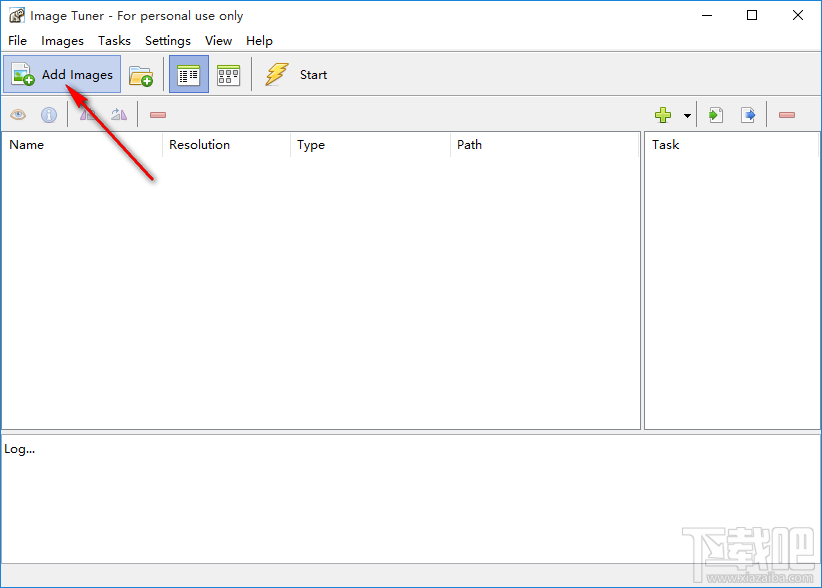The width and height of the screenshot is (822, 588).
Task: Click the preview eye icon
Action: 18,114
